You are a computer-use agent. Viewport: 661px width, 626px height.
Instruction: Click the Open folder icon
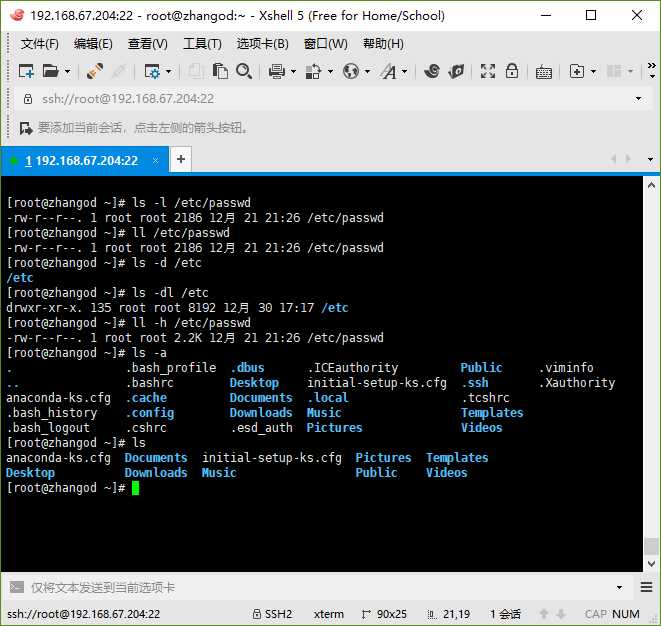tap(51, 71)
